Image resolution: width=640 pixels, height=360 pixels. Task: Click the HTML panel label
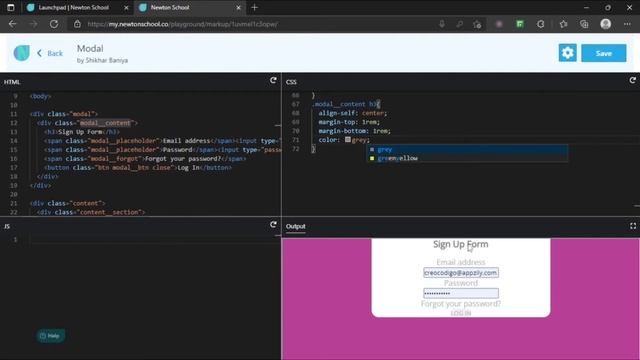(12, 82)
